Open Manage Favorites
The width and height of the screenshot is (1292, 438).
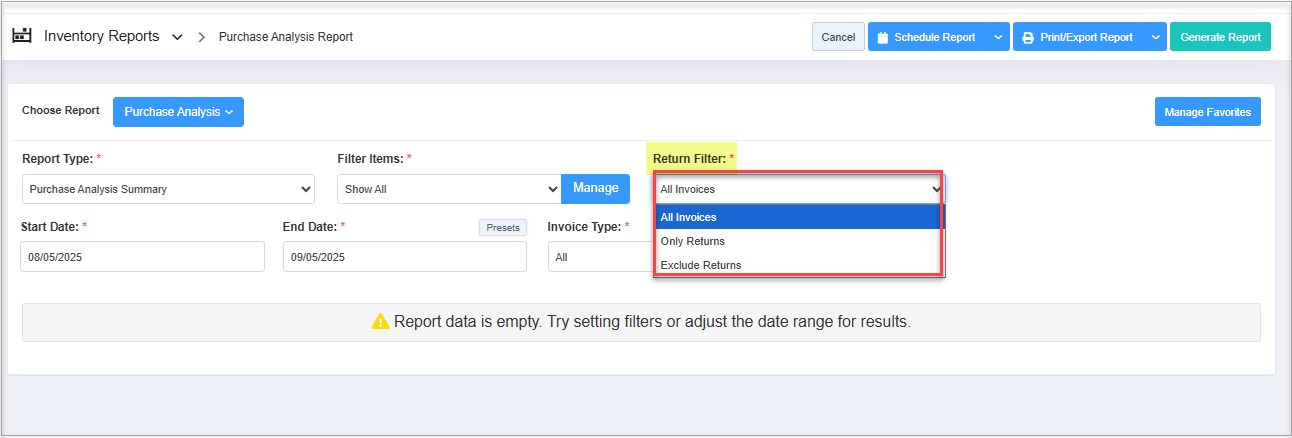(x=1207, y=112)
